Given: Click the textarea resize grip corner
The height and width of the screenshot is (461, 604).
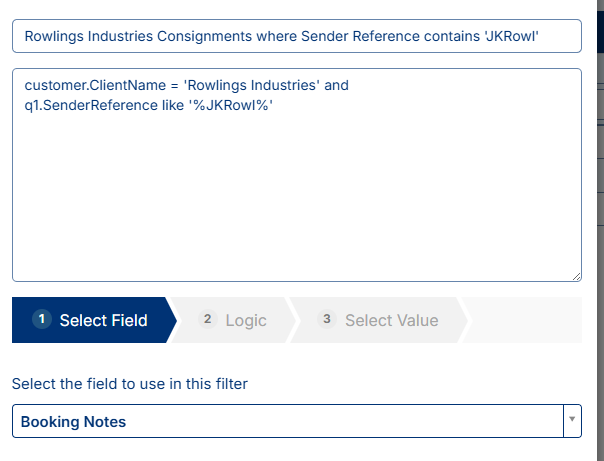Looking at the screenshot, I should (576, 276).
